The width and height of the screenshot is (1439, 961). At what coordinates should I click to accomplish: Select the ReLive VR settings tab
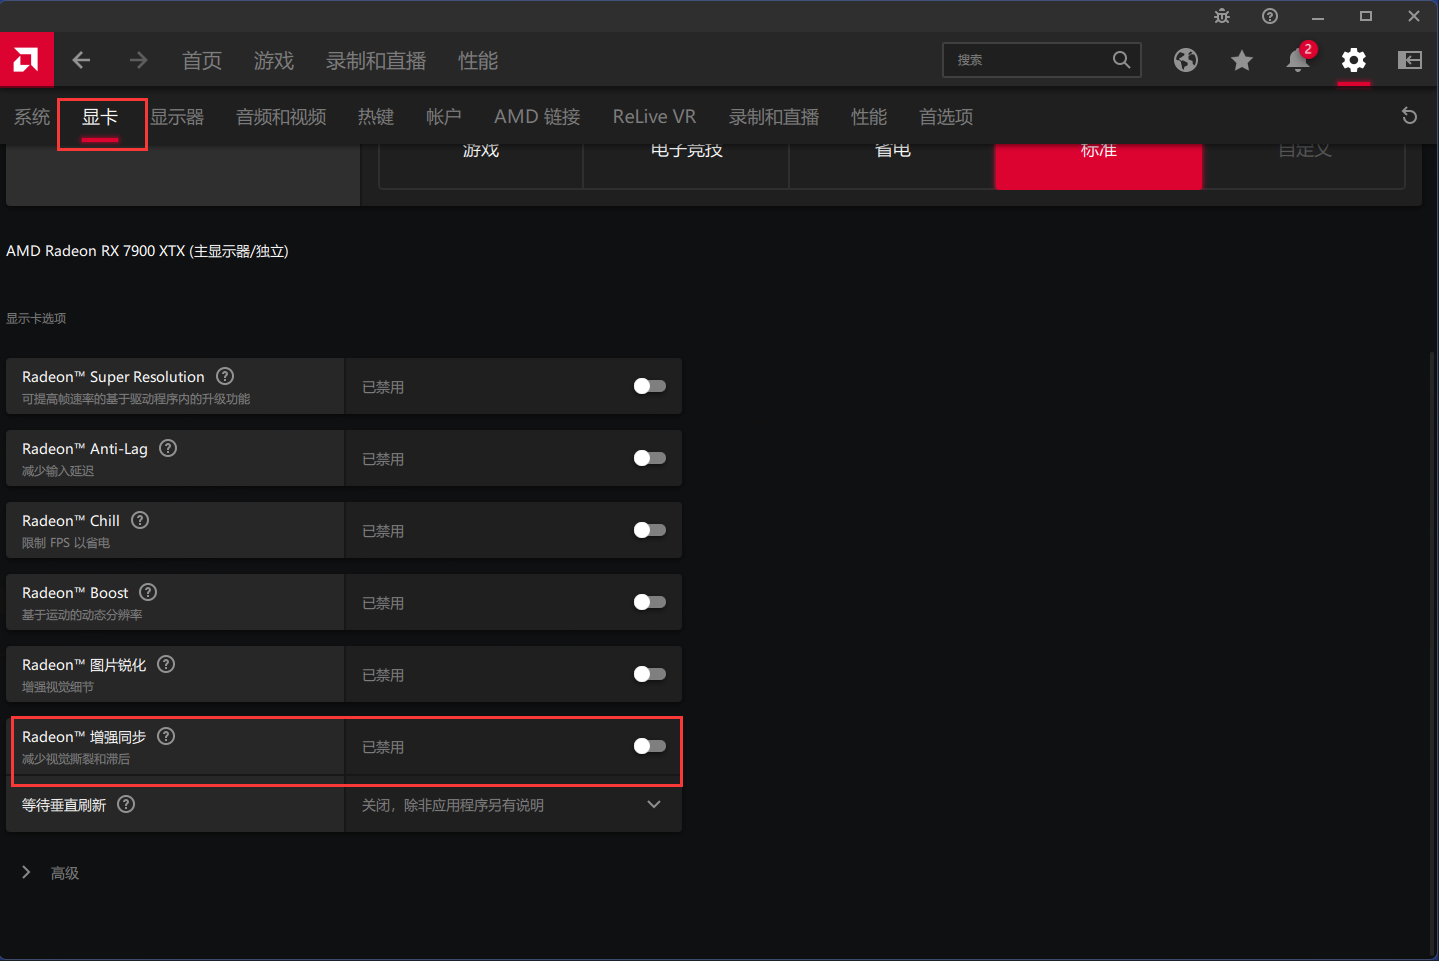654,117
